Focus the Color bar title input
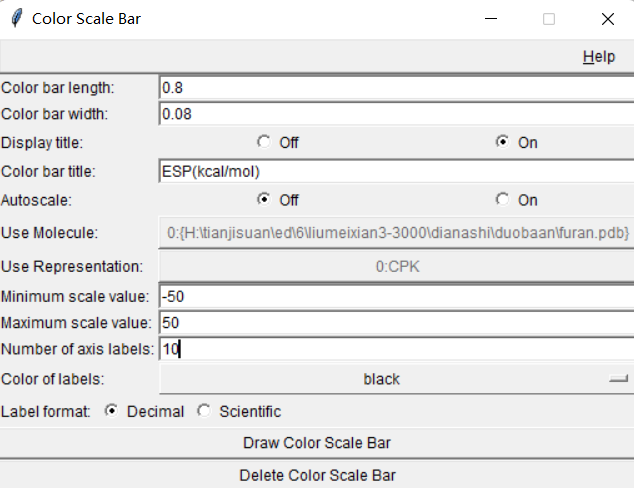 pos(395,171)
